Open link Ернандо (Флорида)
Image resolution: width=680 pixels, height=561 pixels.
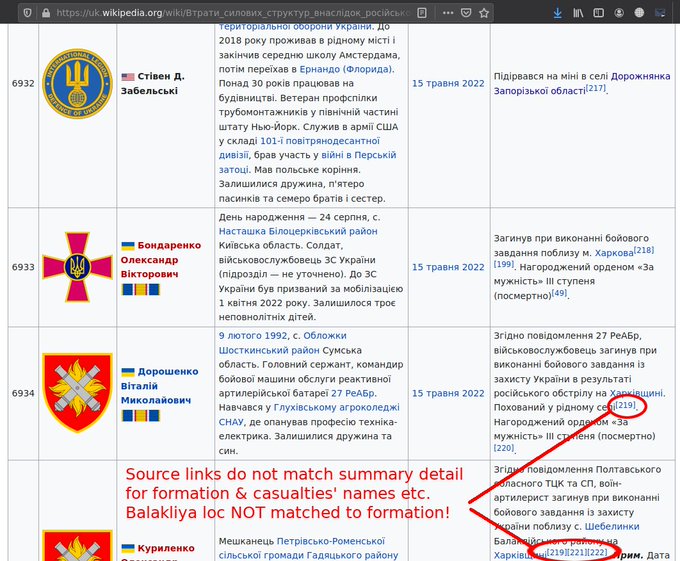point(346,69)
